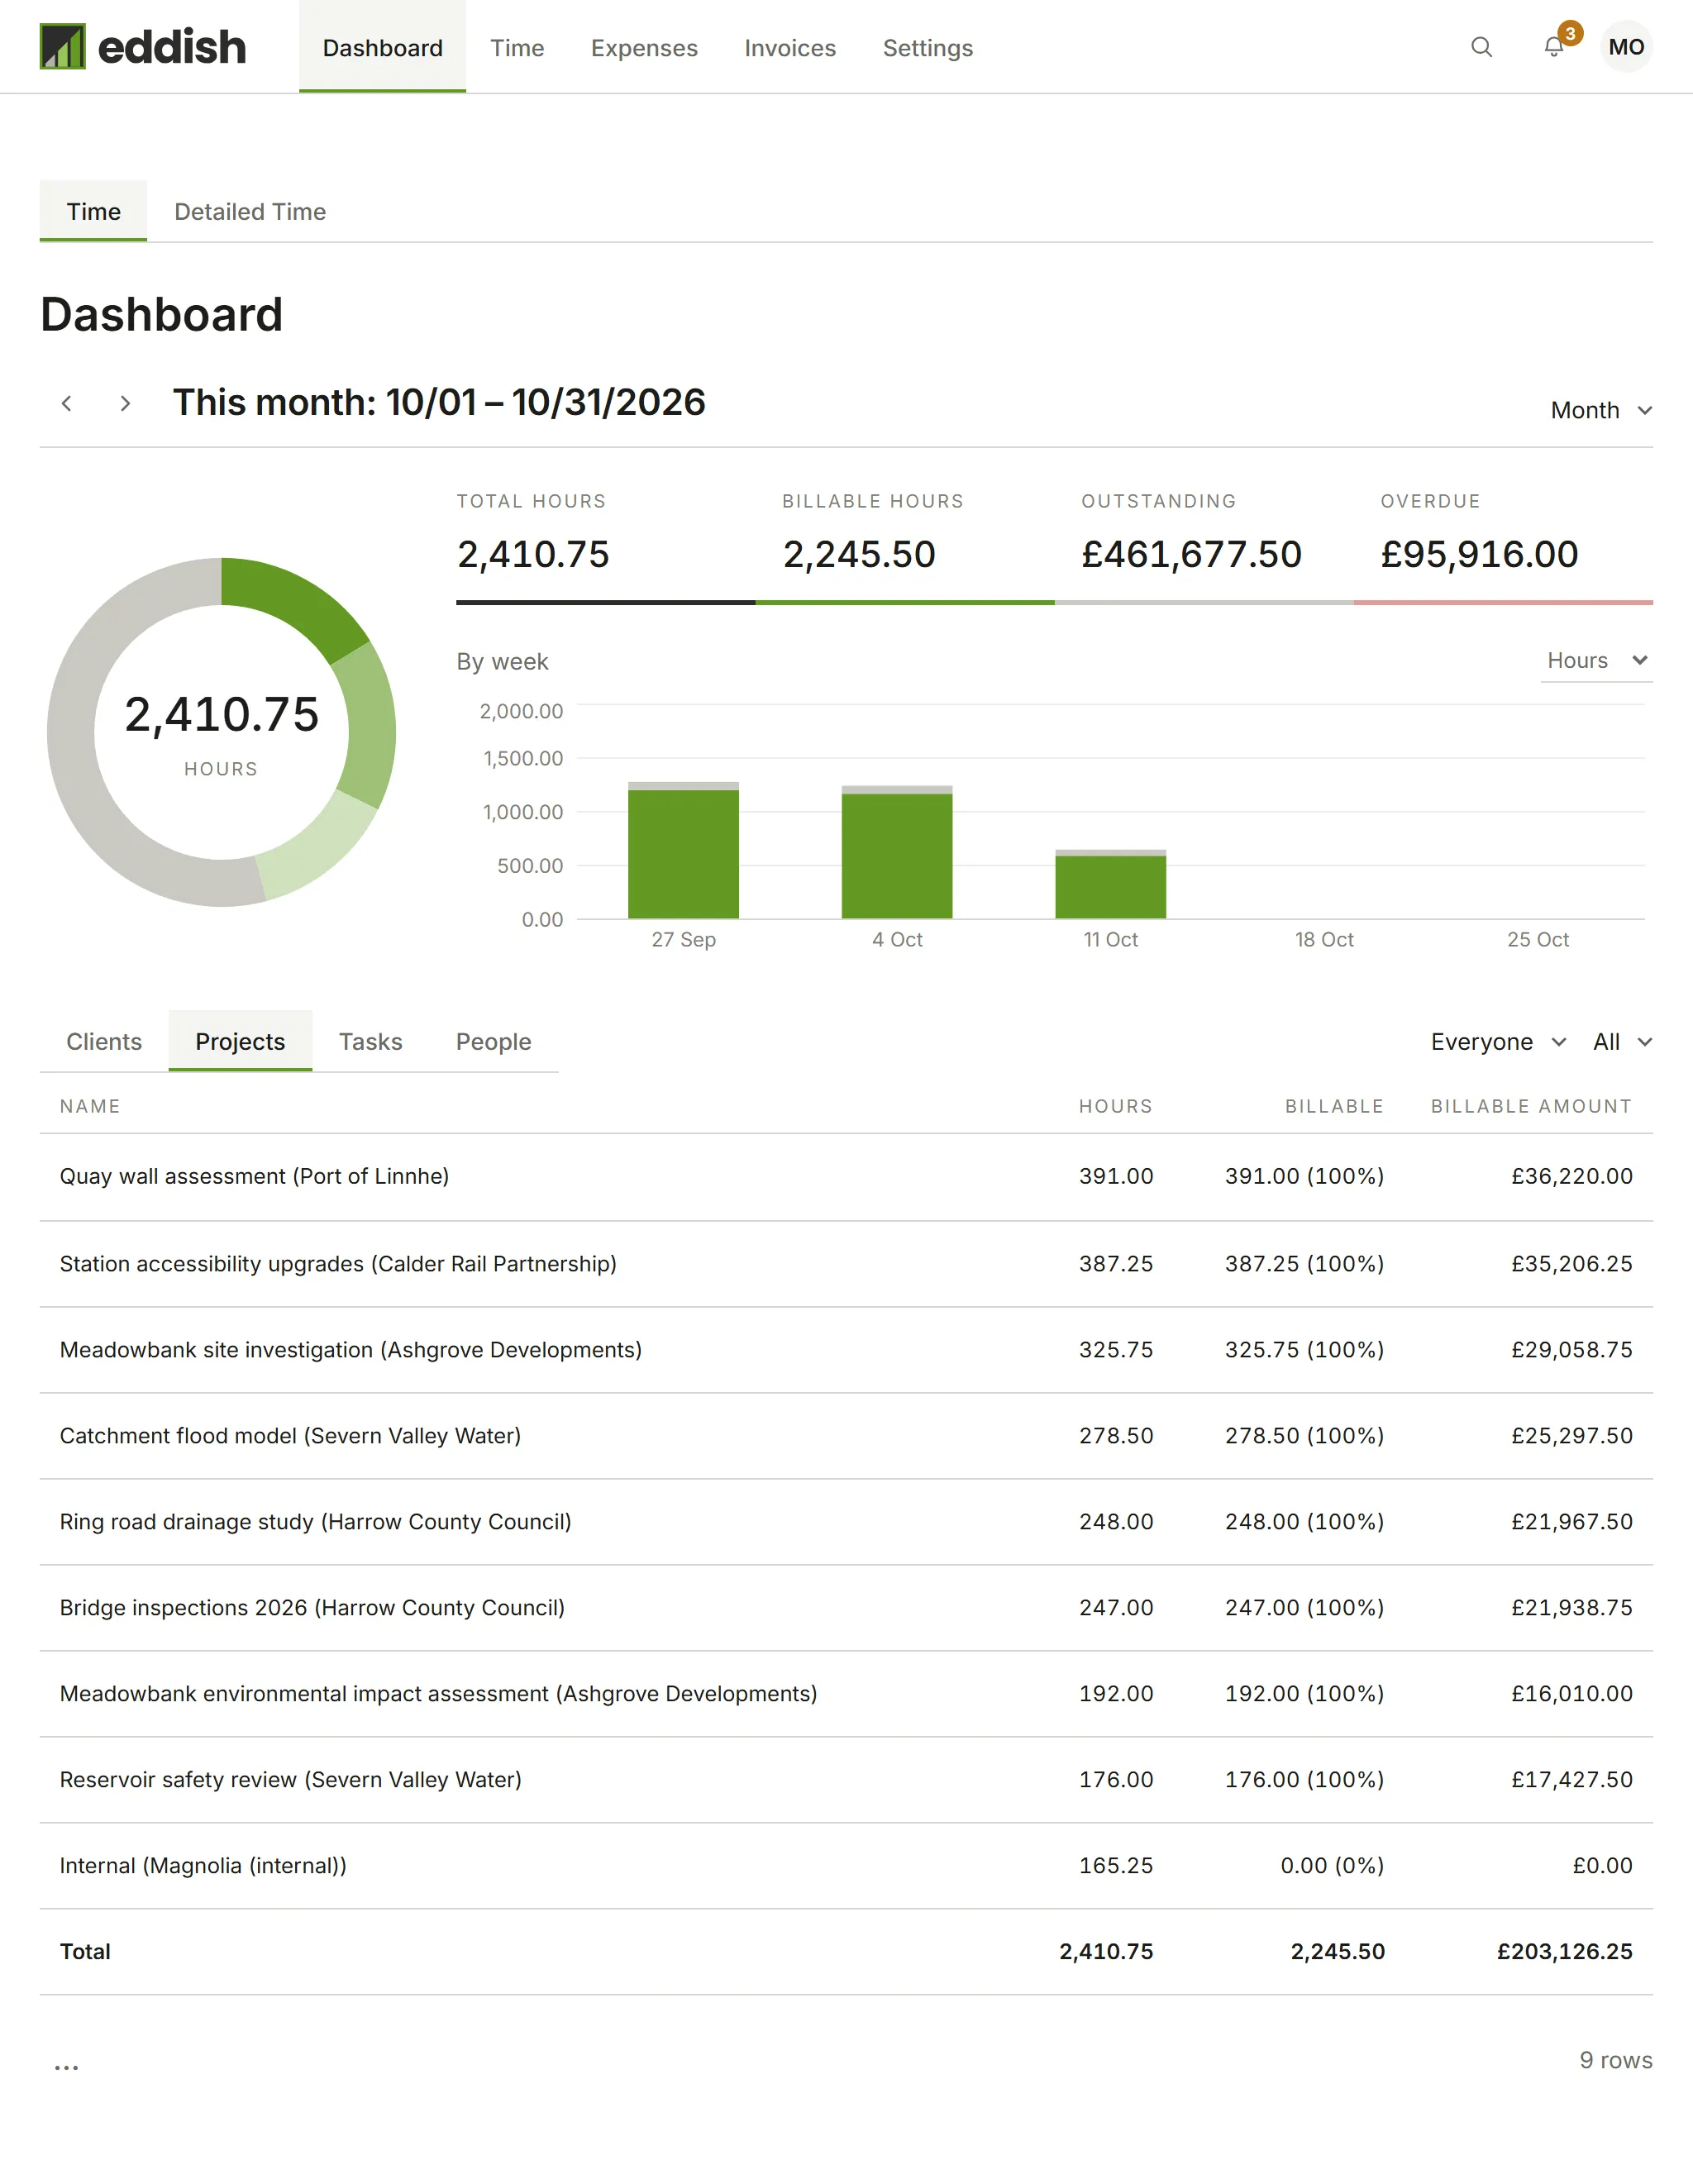This screenshot has height=2184, width=1693.
Task: Open the All filter dropdown
Action: [1622, 1042]
